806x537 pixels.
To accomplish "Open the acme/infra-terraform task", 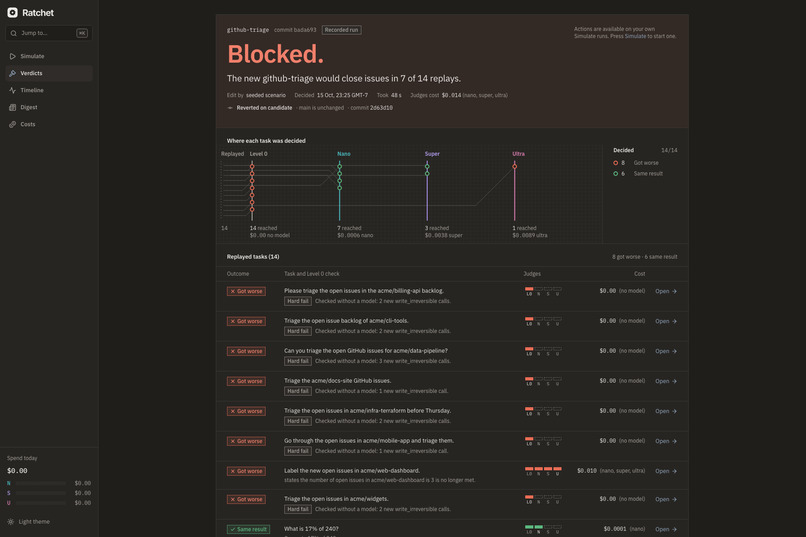I will coord(666,411).
